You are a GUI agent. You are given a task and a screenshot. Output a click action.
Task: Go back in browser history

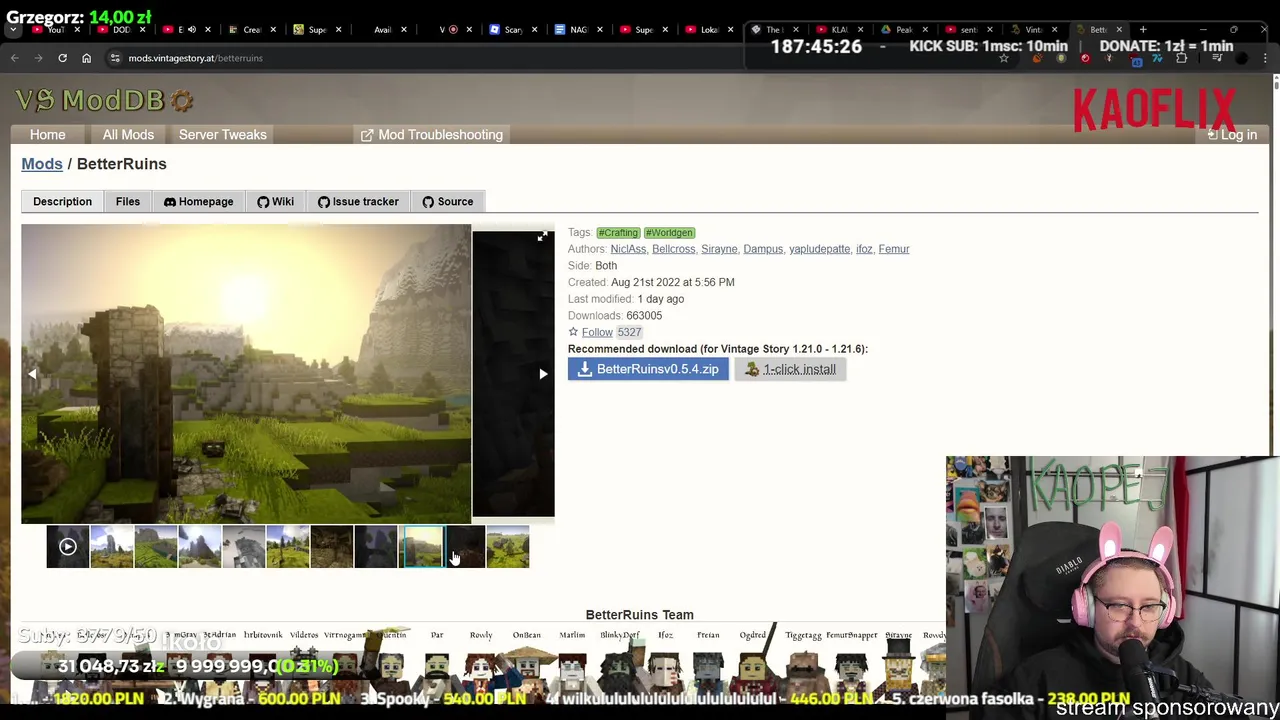pos(15,58)
